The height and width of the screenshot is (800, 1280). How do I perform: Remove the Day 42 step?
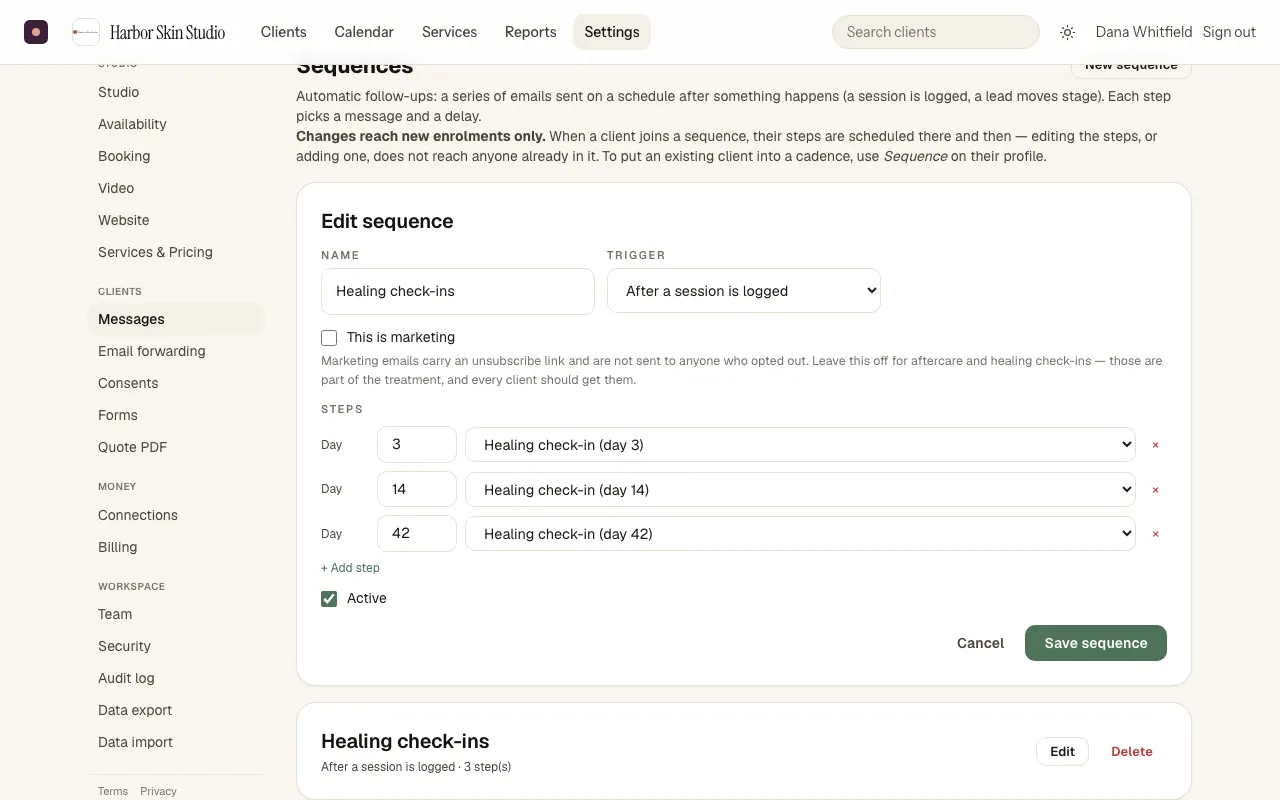click(1155, 534)
